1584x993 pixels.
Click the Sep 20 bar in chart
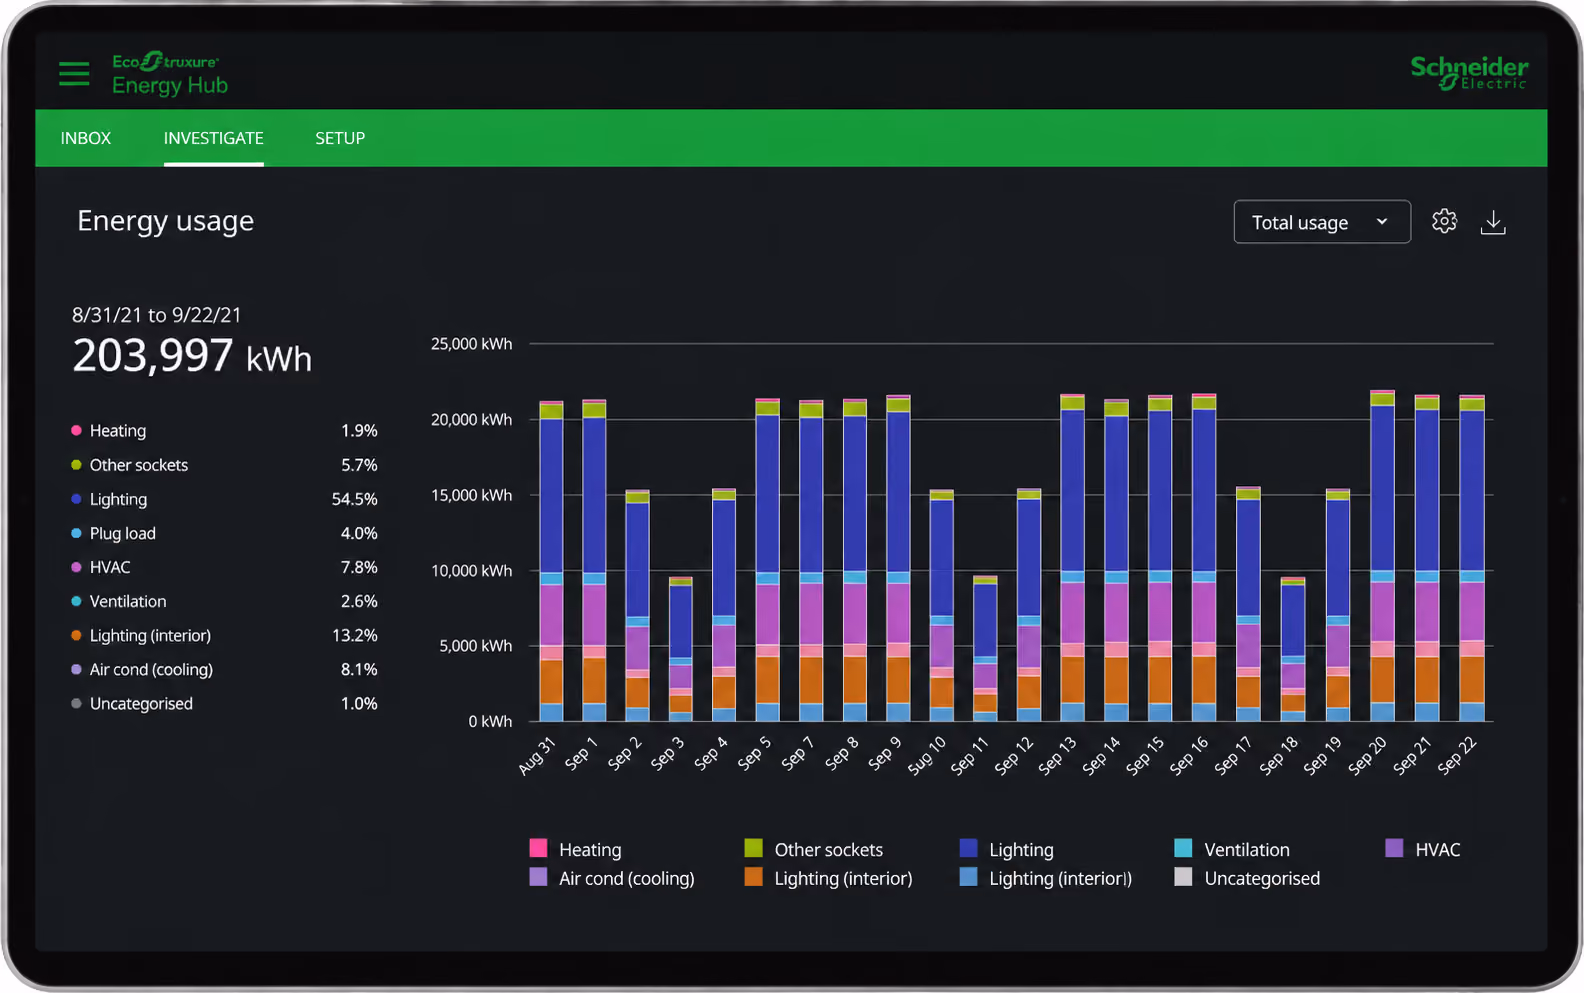point(1382,555)
